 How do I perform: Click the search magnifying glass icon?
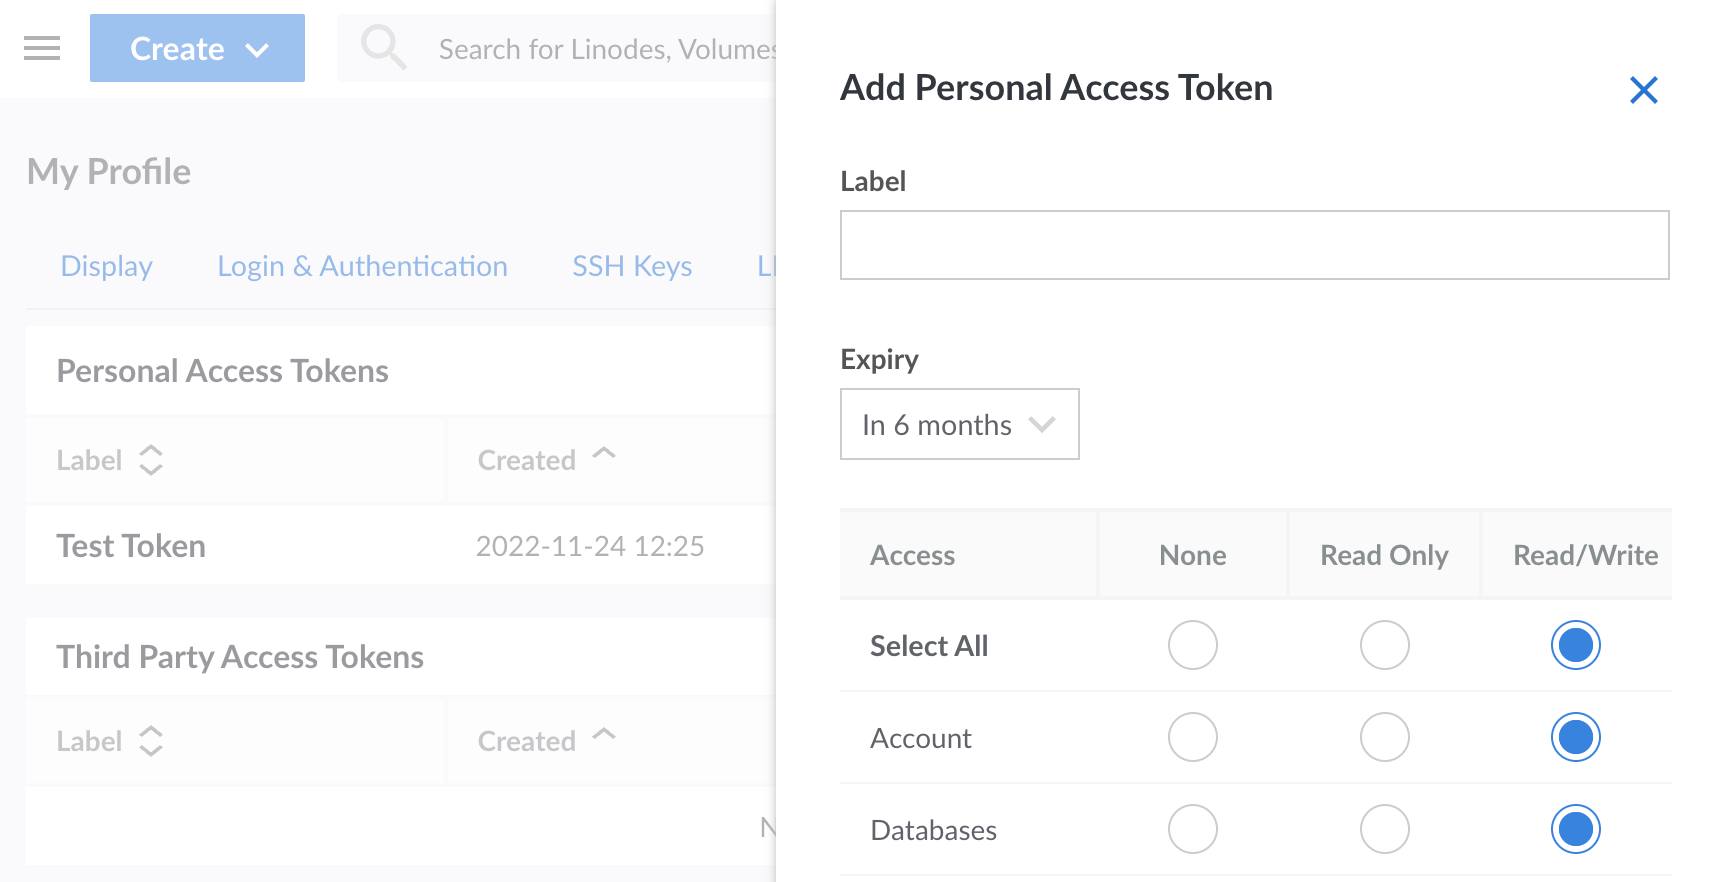click(x=384, y=47)
